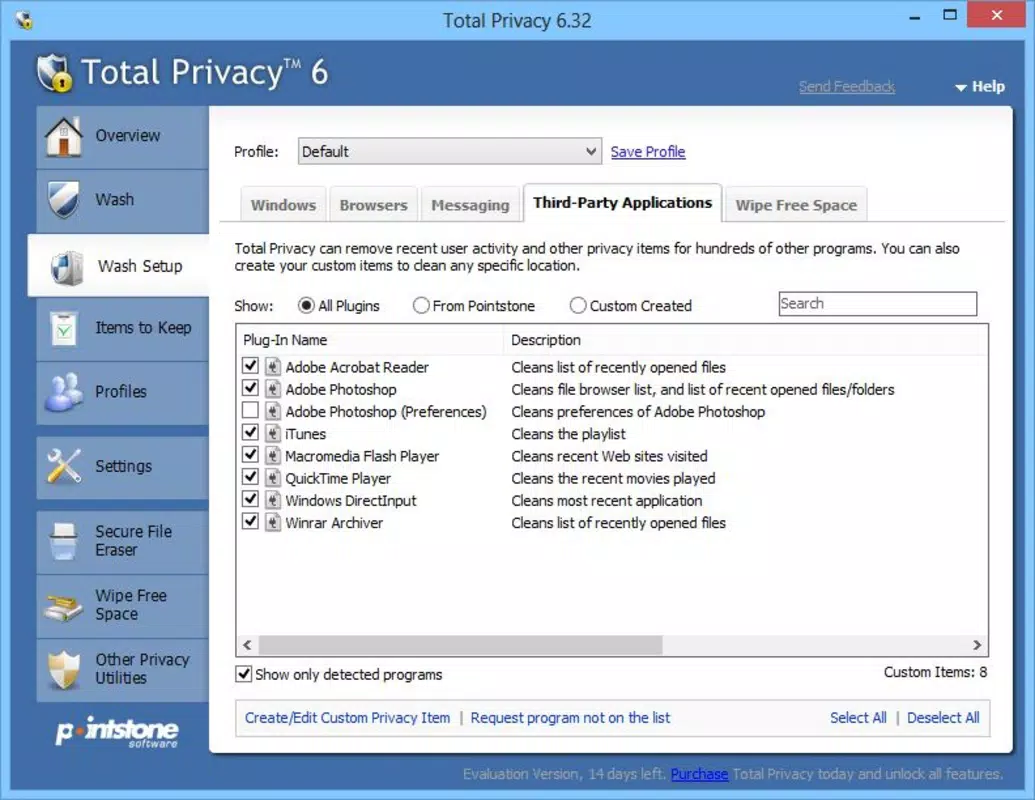This screenshot has height=800, width=1035.
Task: Open the Profile dropdown list
Action: (450, 151)
